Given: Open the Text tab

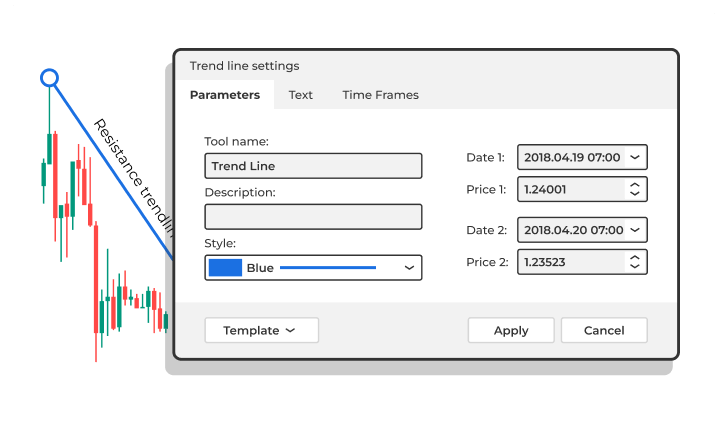Looking at the screenshot, I should [300, 95].
